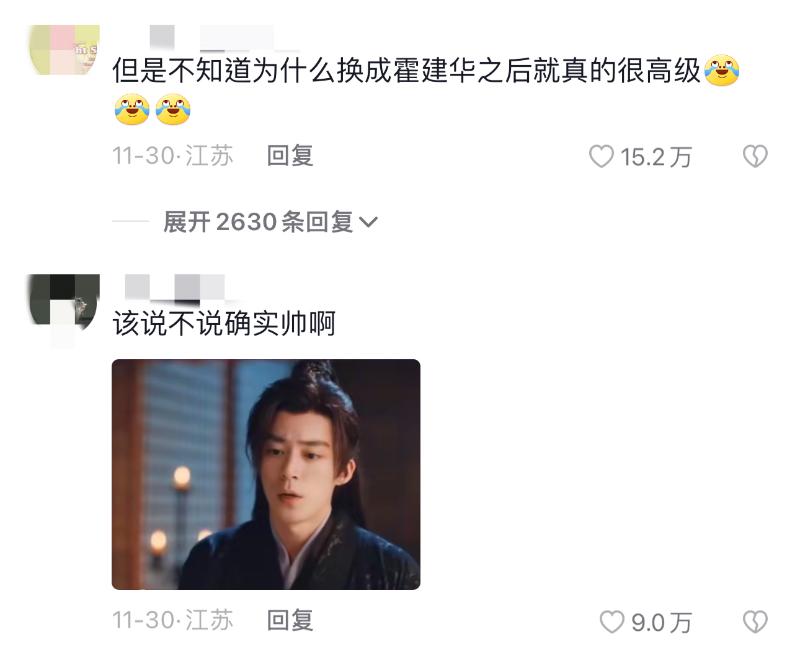Tap the crying-laugh emoji ending the first line

(x=721, y=70)
